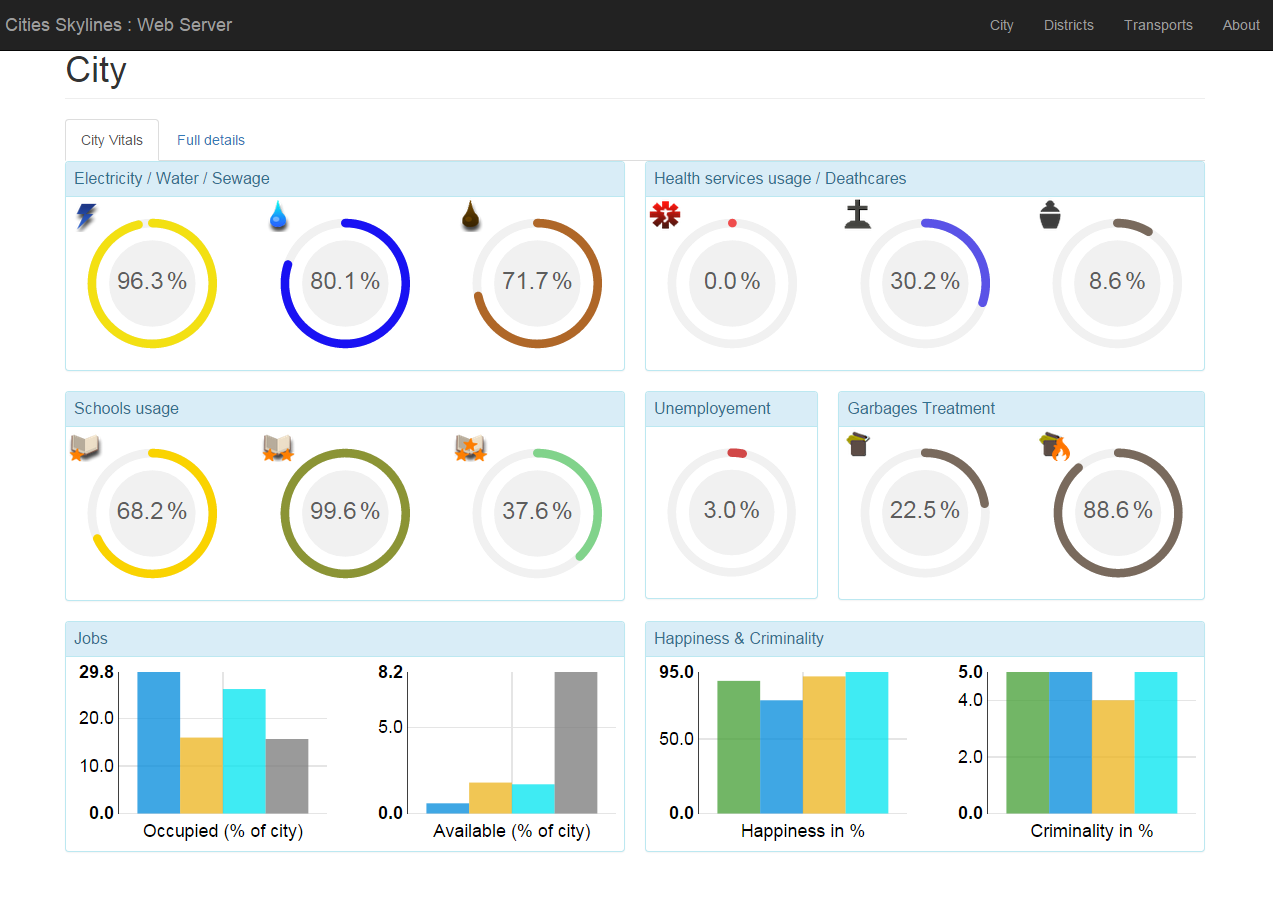Click the flaming garbage incinerator icon

coord(1053,446)
